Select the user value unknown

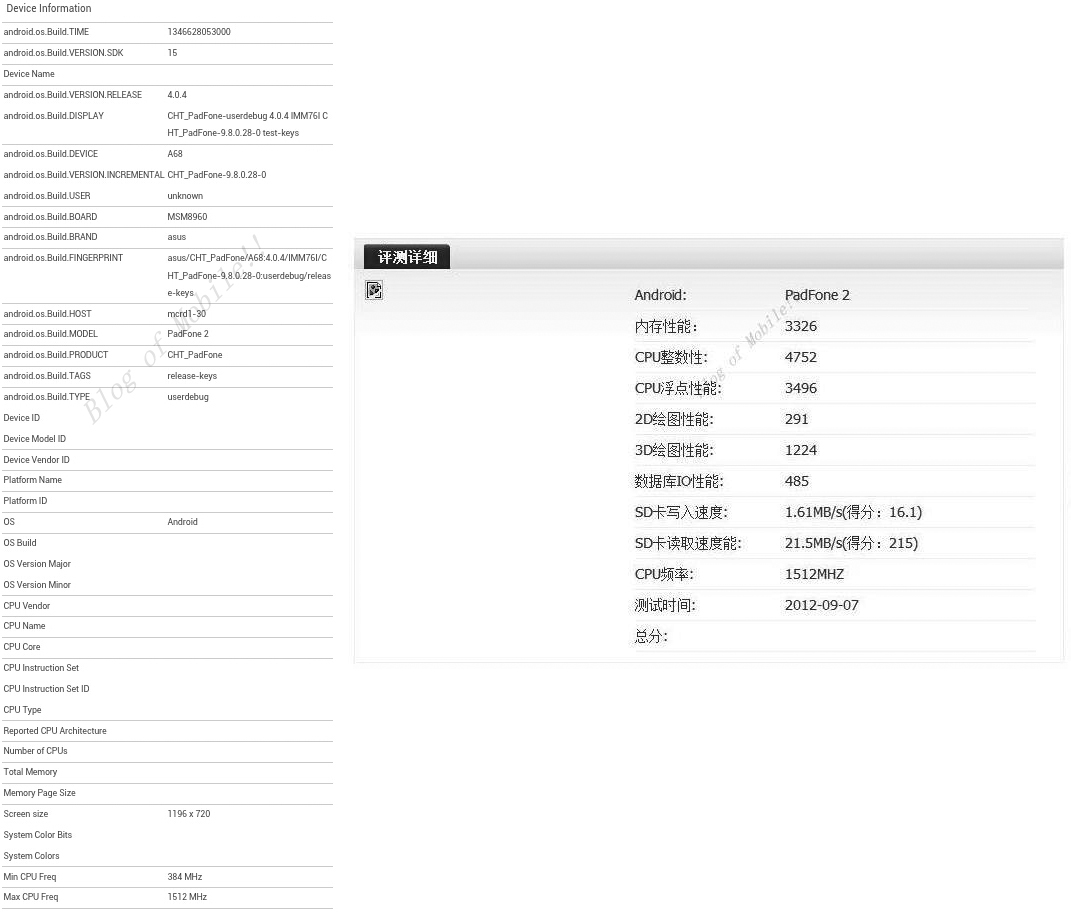click(x=185, y=196)
